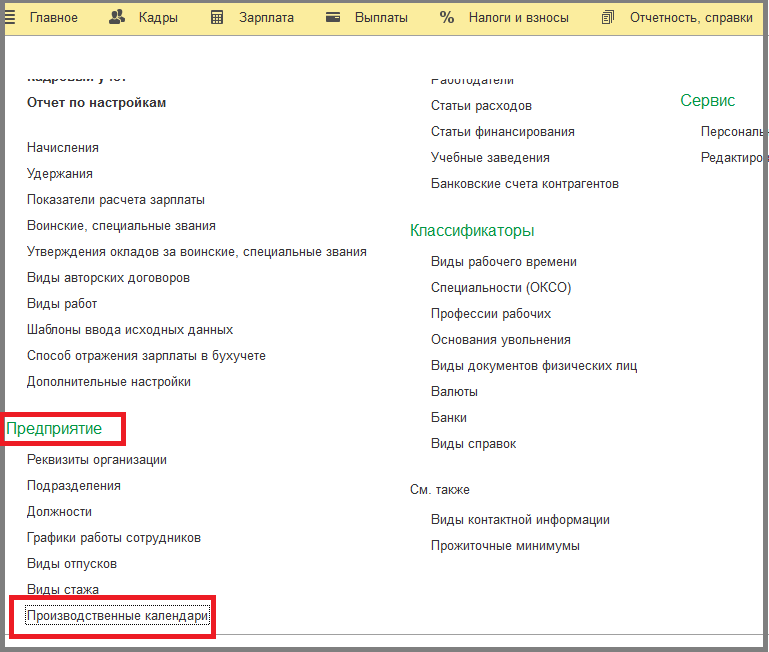769x652 pixels.
Task: Click the Выплаты card icon
Action: point(333,18)
